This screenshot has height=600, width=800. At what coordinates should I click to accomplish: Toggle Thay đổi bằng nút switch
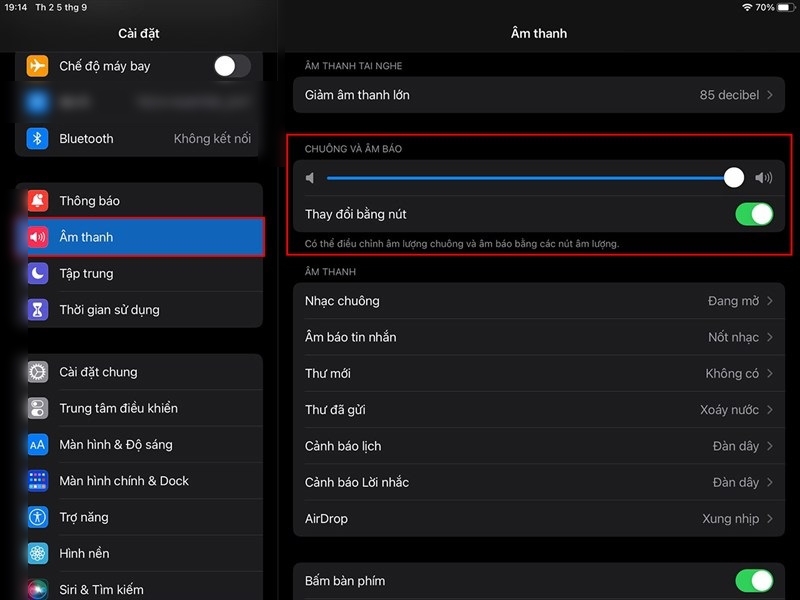754,214
